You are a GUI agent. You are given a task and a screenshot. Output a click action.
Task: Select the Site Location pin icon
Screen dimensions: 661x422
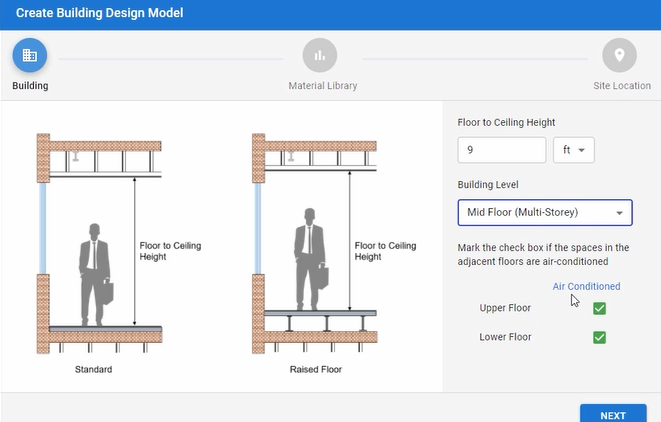pos(620,55)
